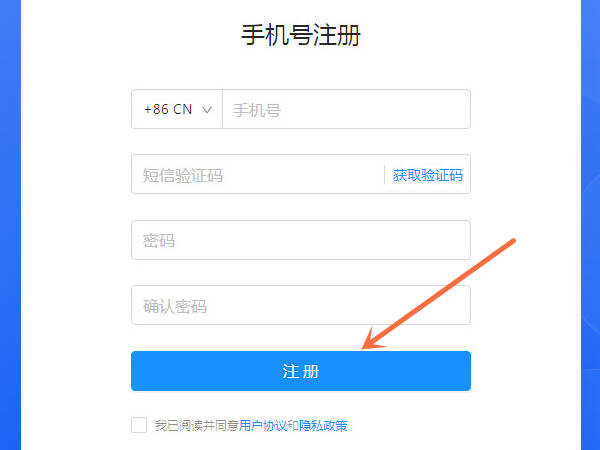
Task: Open the 隐私政策 privacy policy link
Action: 323,426
